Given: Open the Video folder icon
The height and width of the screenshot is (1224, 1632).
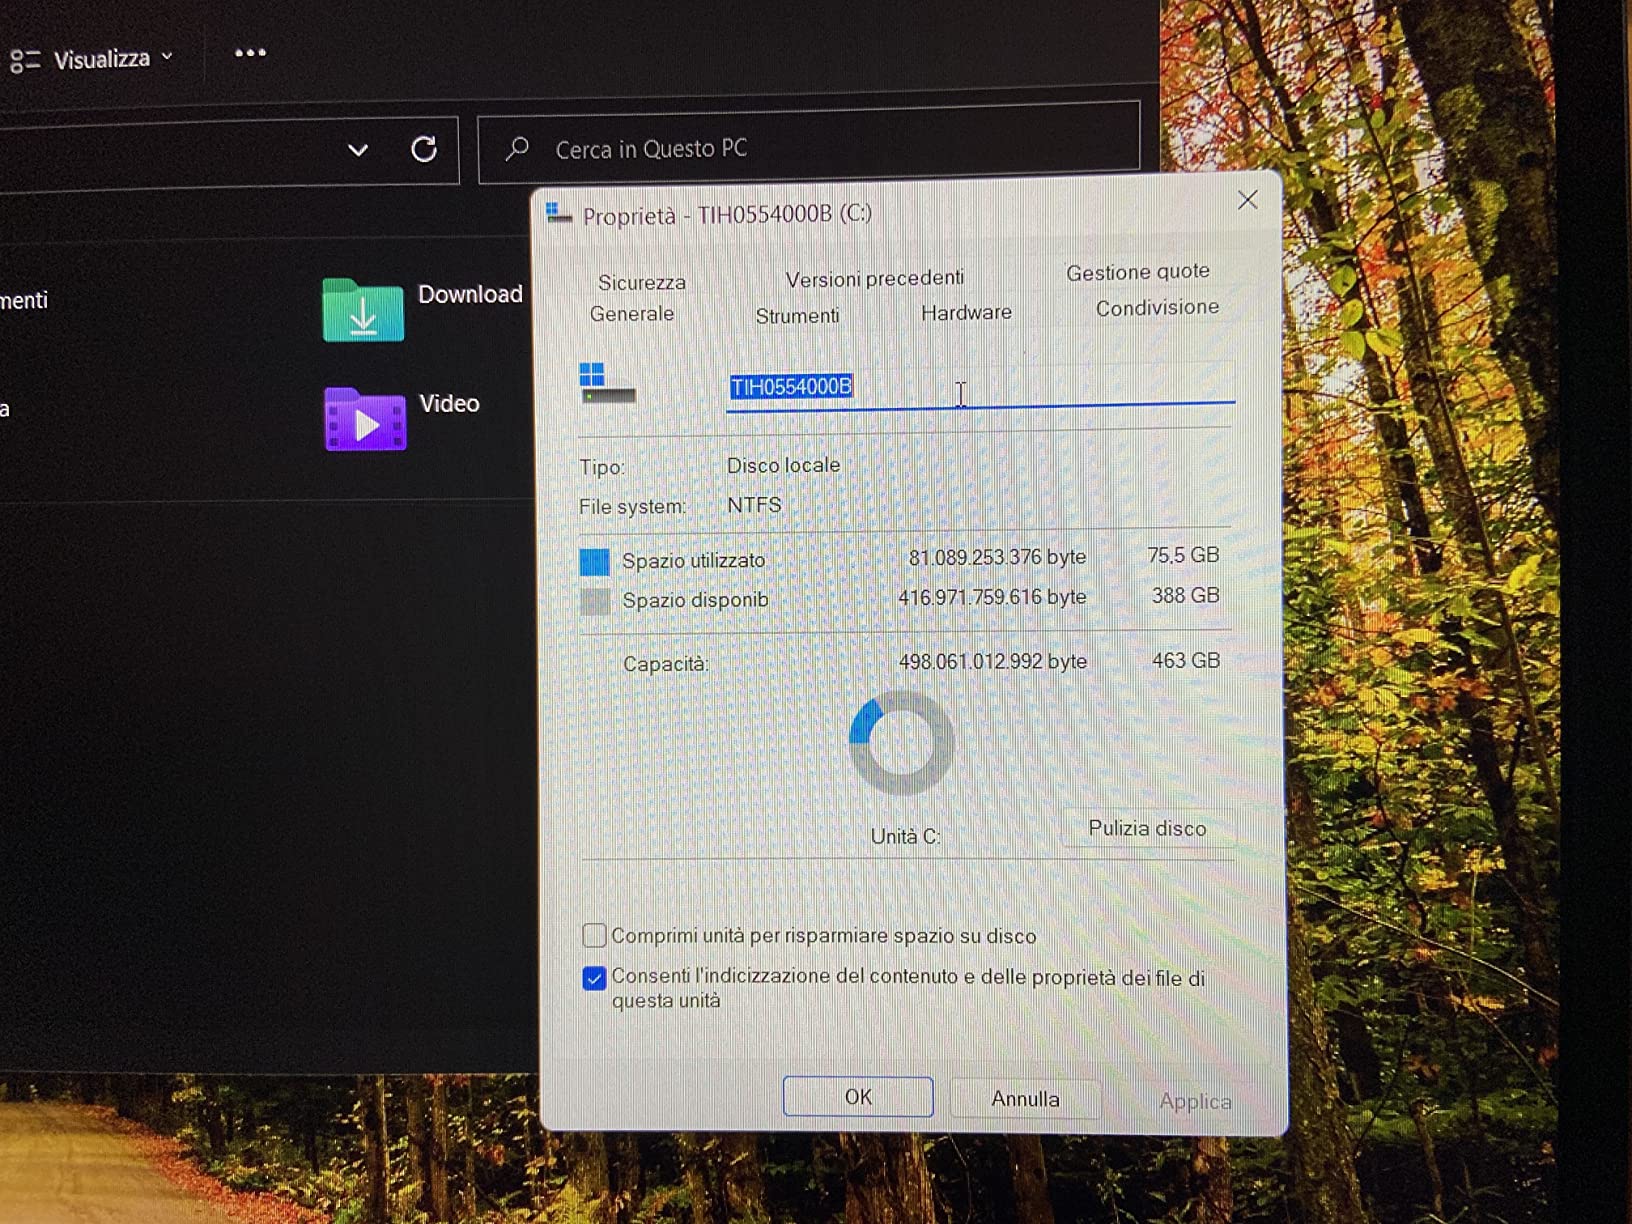Looking at the screenshot, I should coord(365,419).
